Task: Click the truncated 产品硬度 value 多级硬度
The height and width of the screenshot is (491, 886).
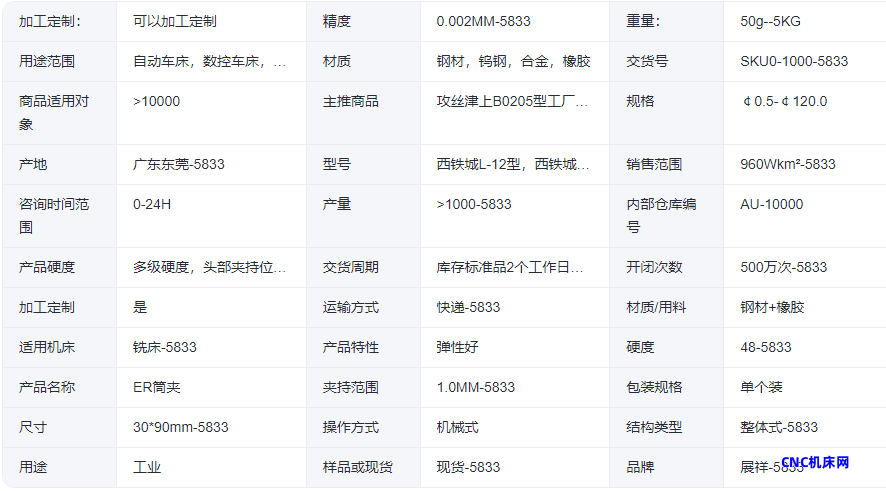Action: click(210, 267)
